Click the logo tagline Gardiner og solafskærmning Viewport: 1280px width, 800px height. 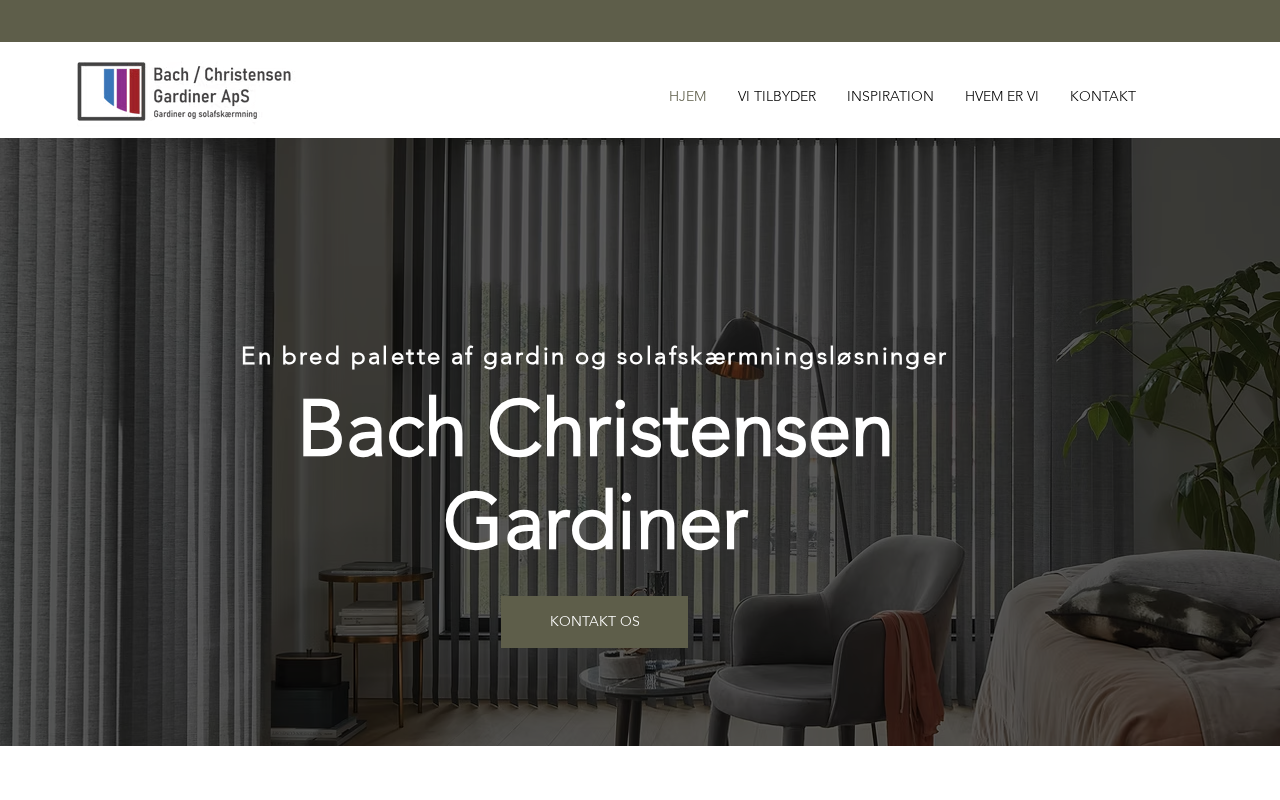coord(205,114)
